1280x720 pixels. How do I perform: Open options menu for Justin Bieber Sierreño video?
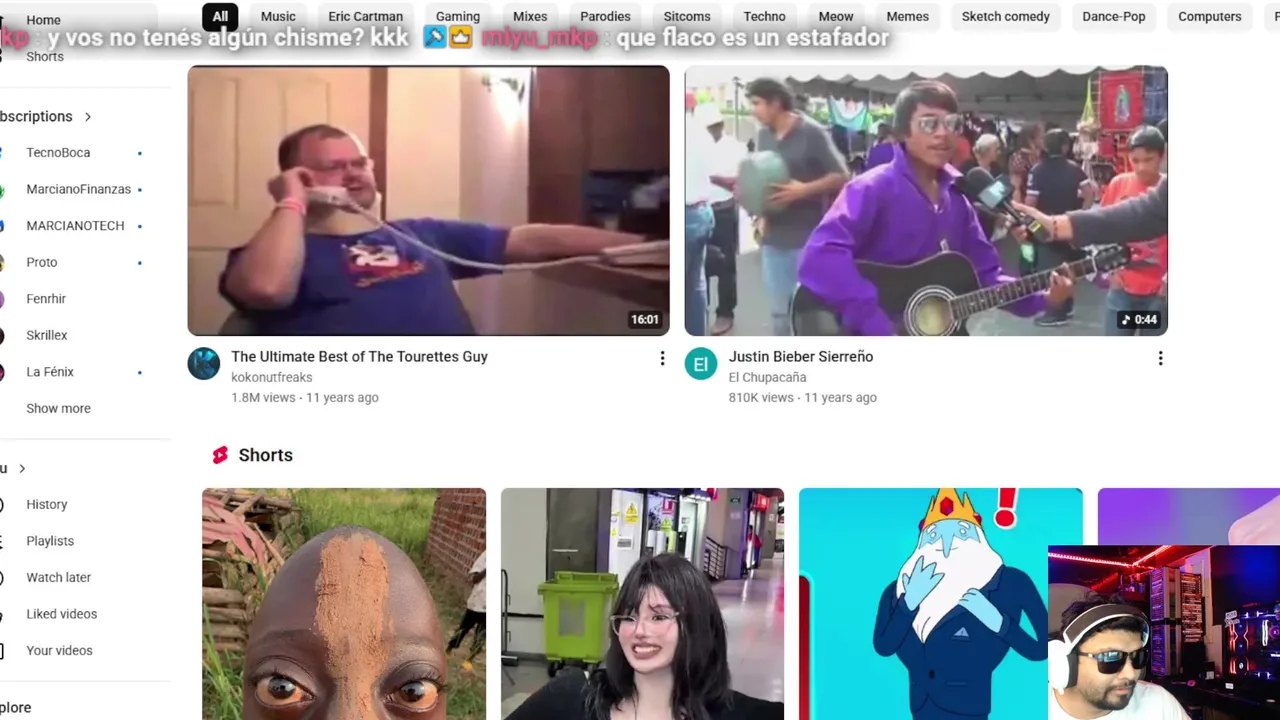coord(1160,358)
